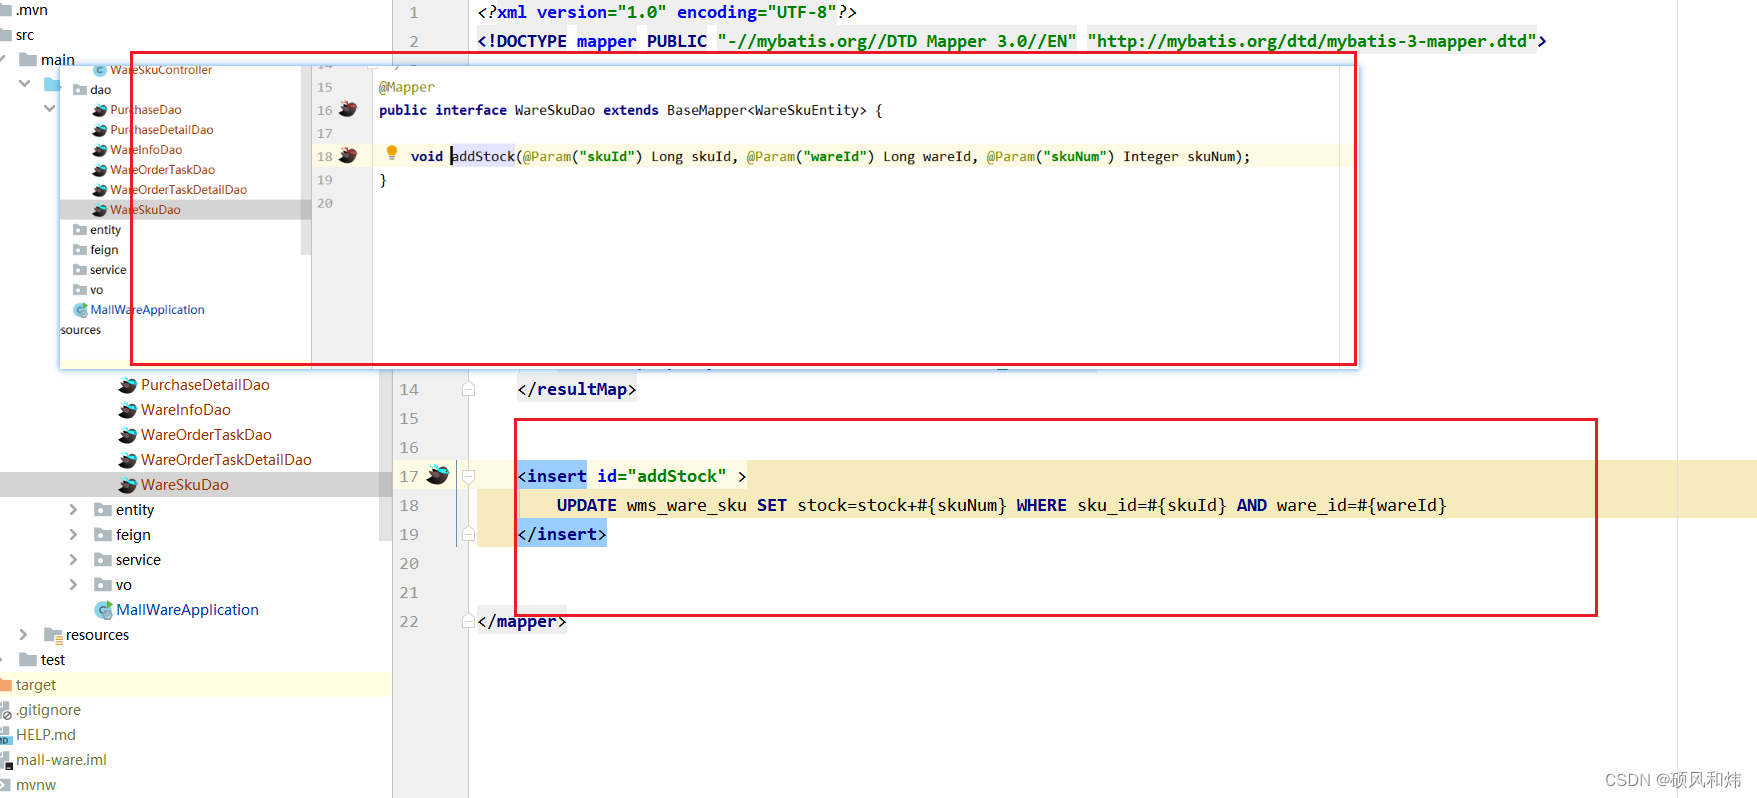Screen dimensions: 1757x798
Task: Click the @Mapper annotation in popup editor
Action: click(x=407, y=87)
